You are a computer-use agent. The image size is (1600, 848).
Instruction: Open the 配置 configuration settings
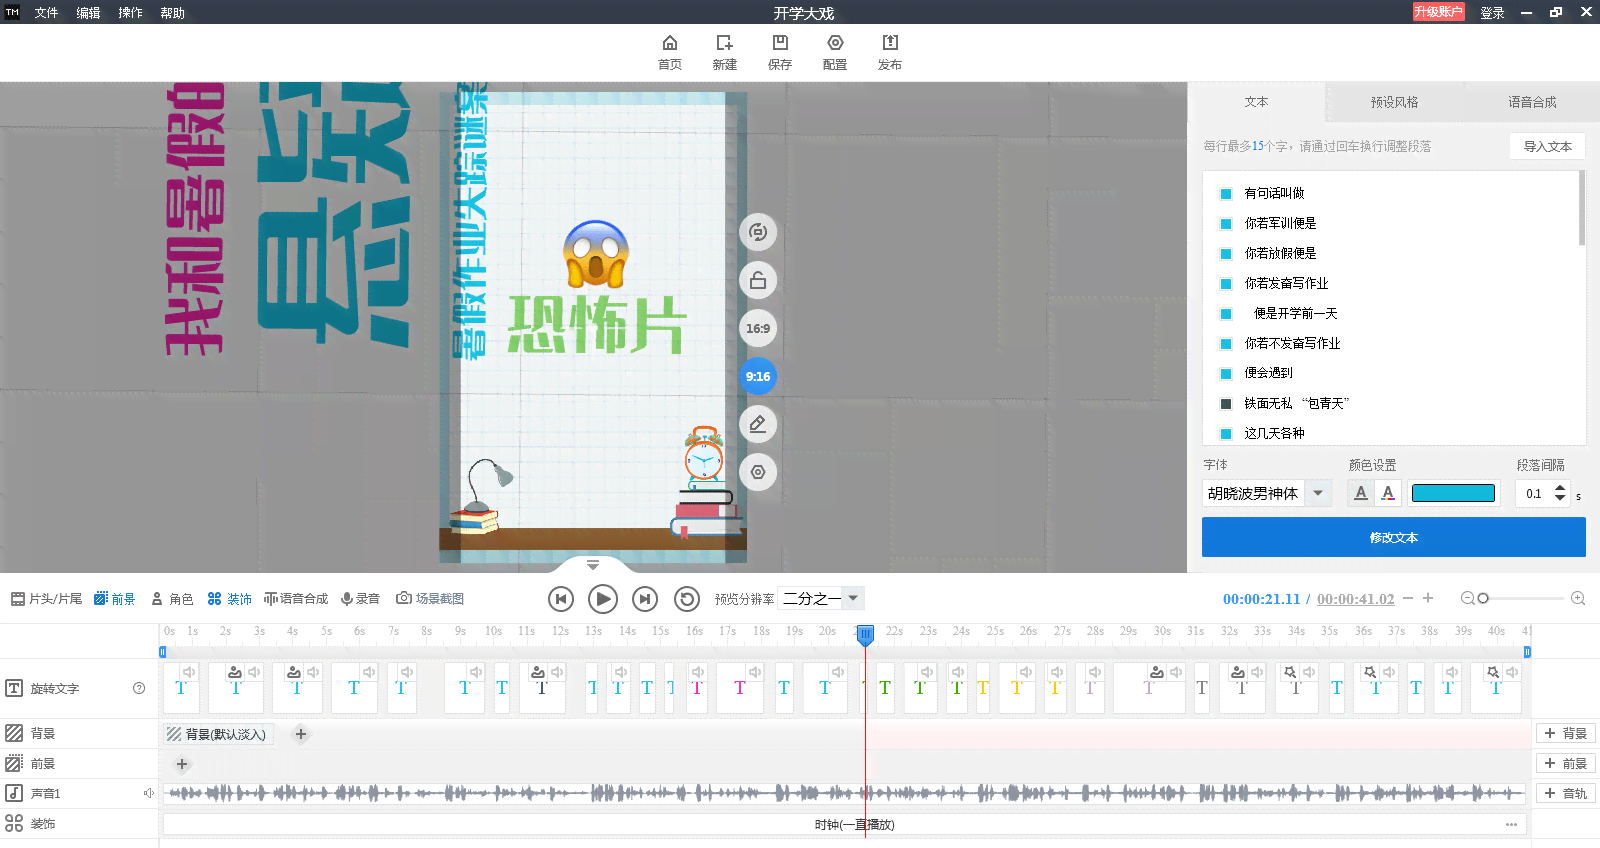[x=835, y=52]
